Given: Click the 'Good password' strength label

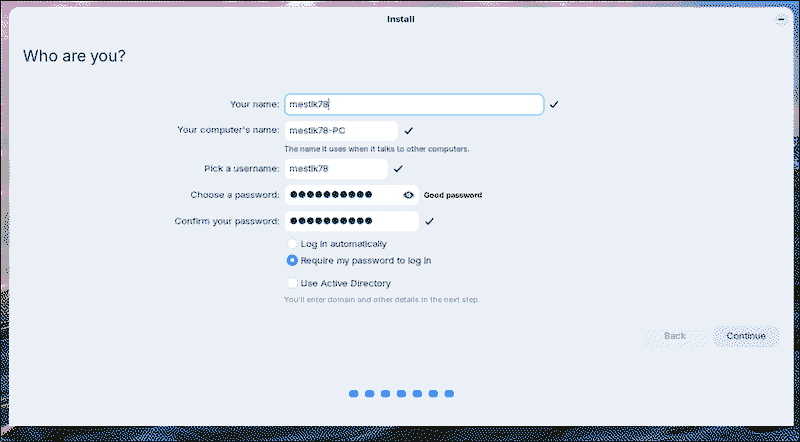Looking at the screenshot, I should 453,195.
